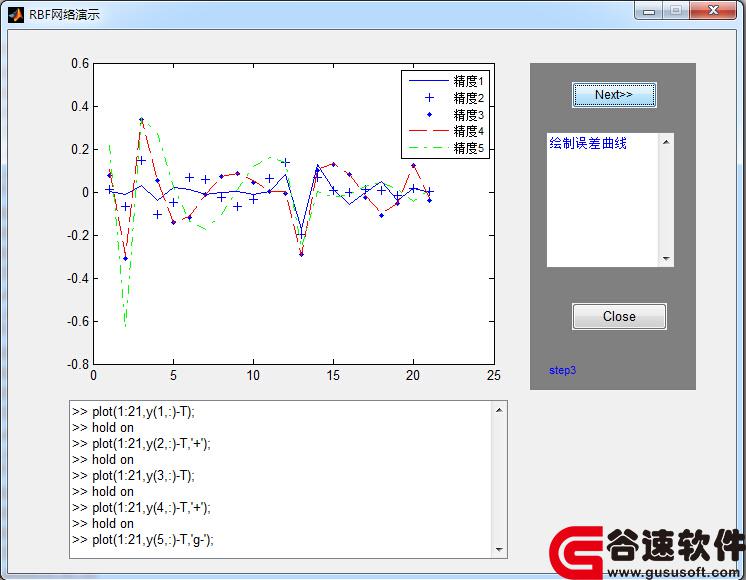Select line plot(1:21,y(1,:)-T);
This screenshot has width=746, height=580.
tap(134, 412)
